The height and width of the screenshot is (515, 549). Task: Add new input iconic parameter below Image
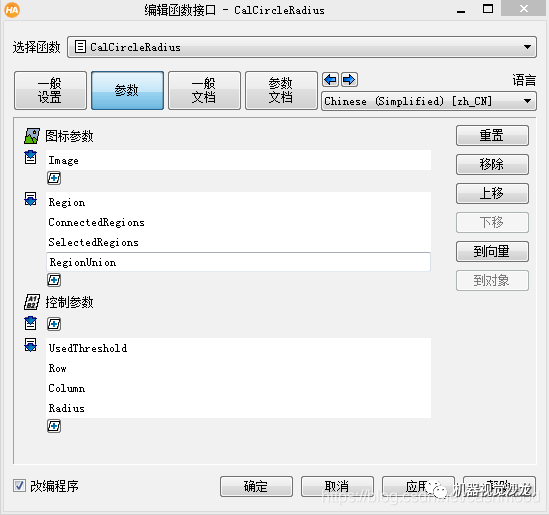point(54,178)
